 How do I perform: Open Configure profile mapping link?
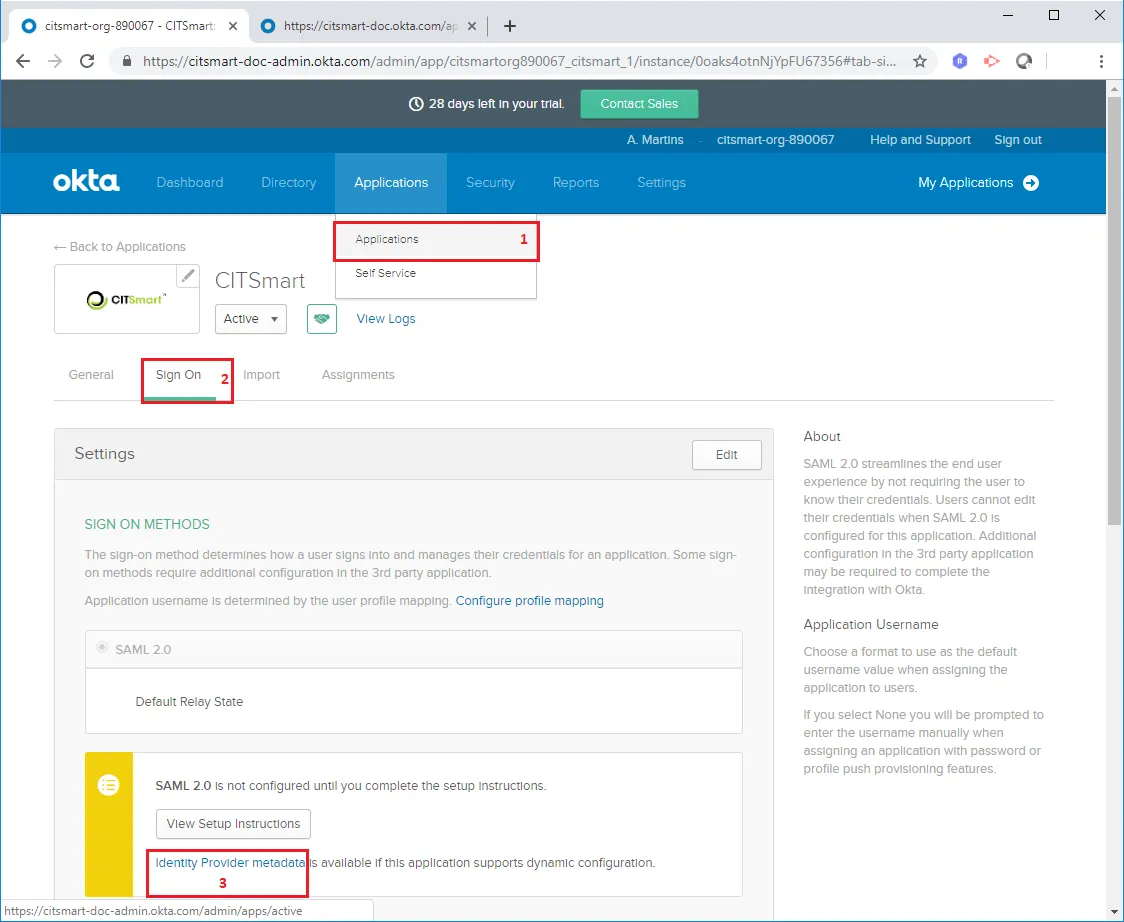click(530, 601)
